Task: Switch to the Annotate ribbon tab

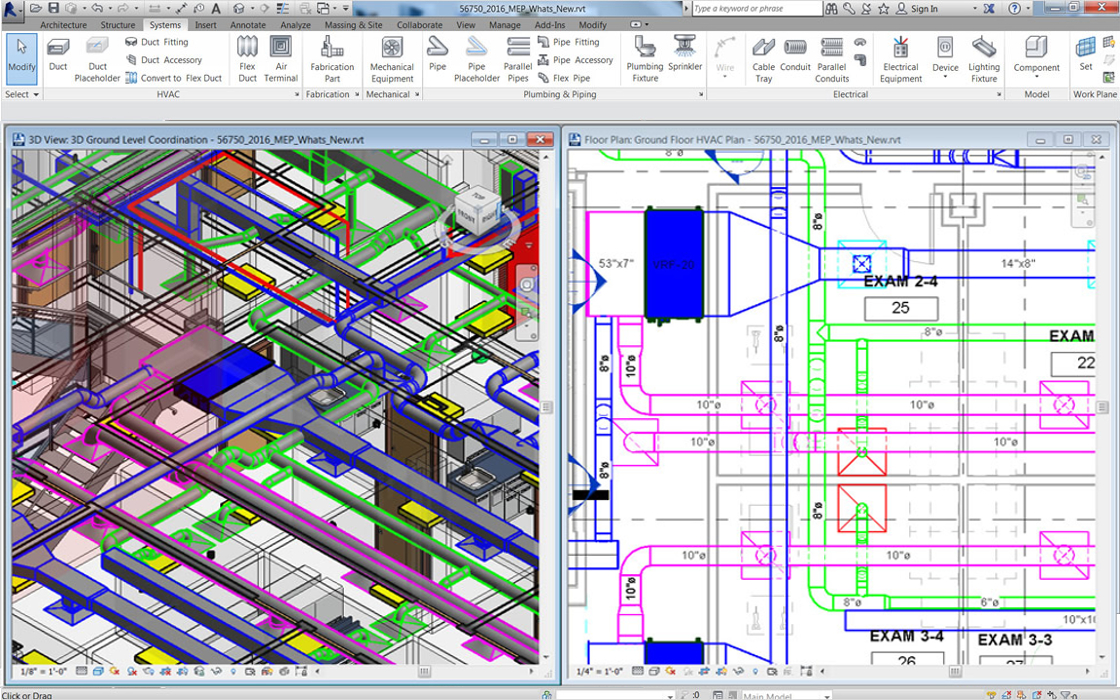Action: (x=248, y=25)
